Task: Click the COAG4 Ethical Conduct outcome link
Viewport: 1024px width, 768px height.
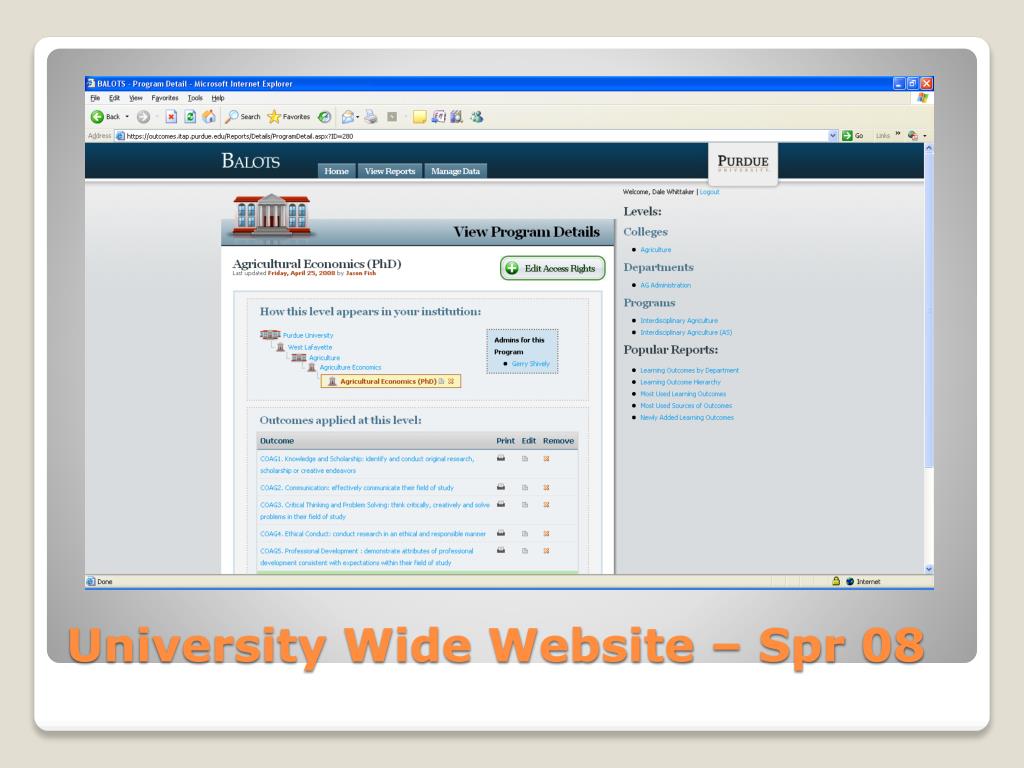Action: pos(373,534)
